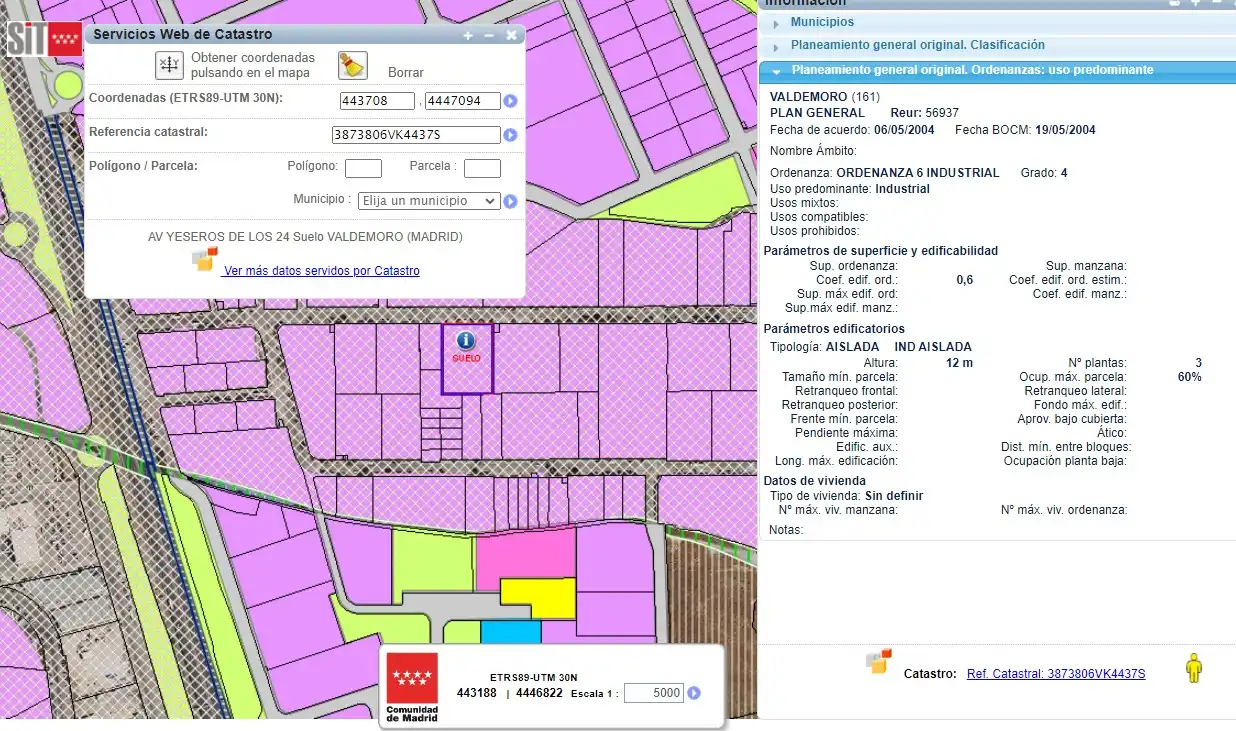
Task: Select the Uso predominante Industrial text
Action: coord(850,189)
